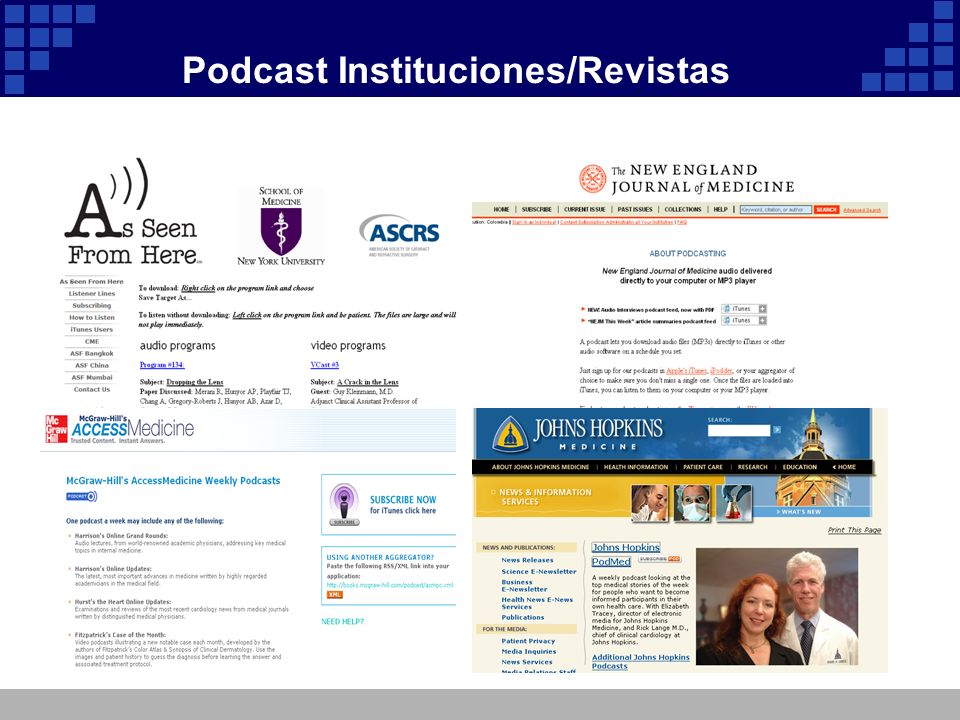Click Subscribe Now for iTunes link

coord(403,504)
